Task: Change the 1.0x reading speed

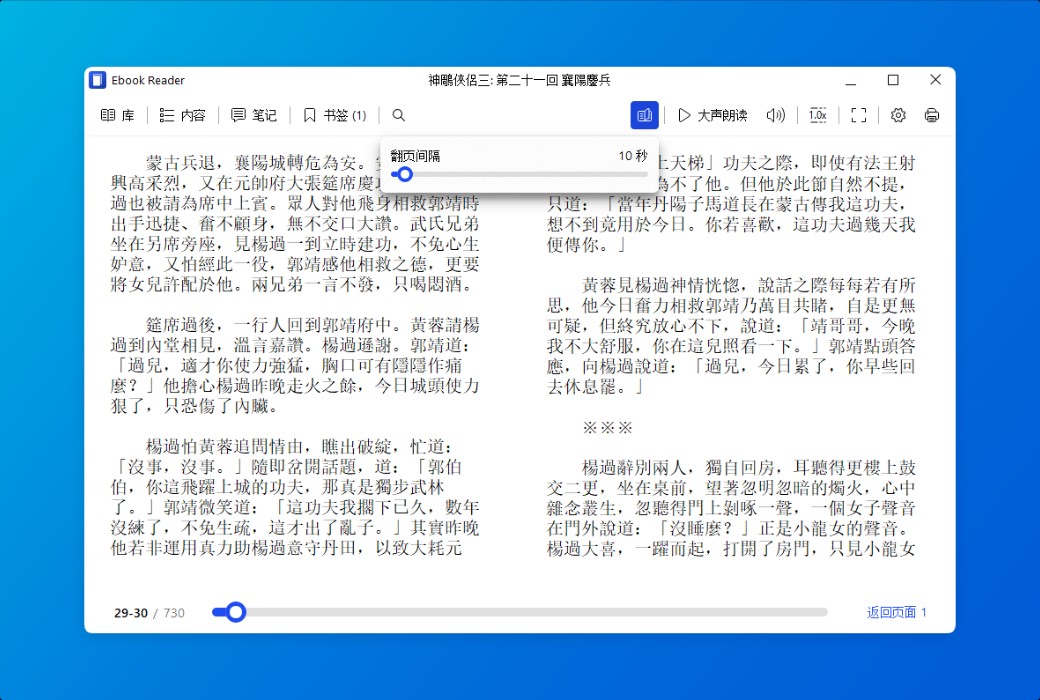Action: point(817,114)
